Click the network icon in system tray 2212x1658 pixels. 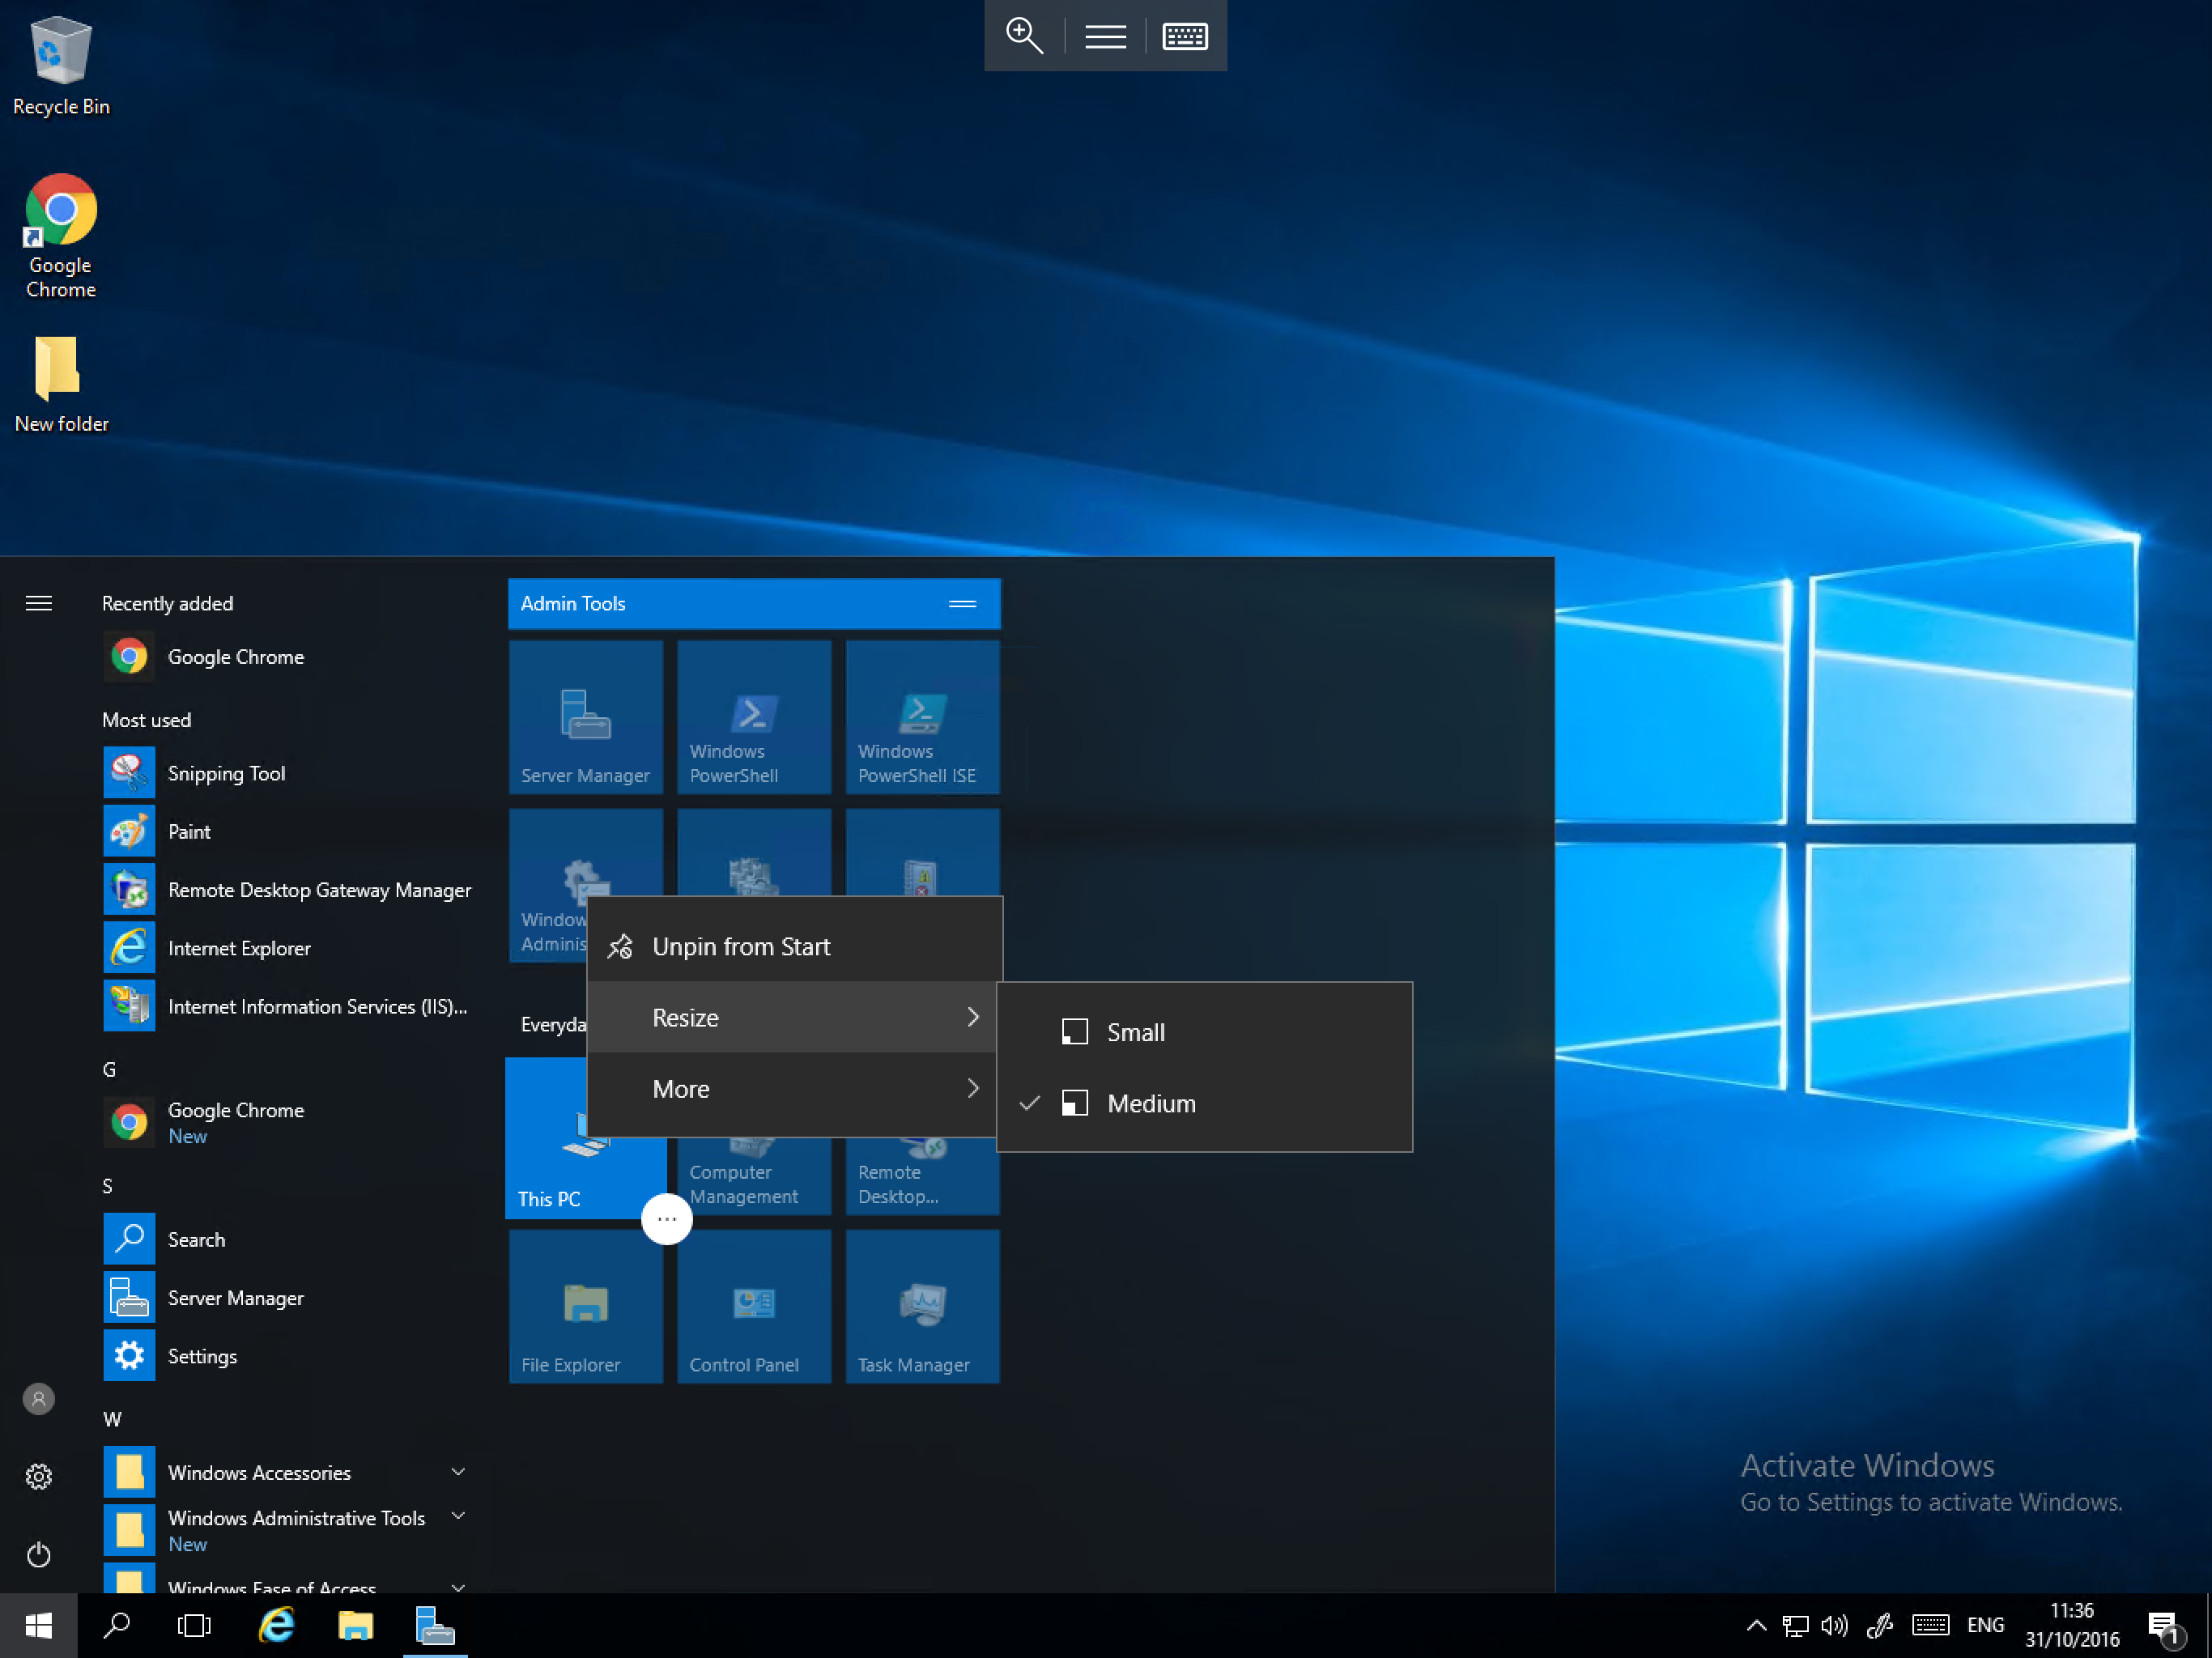point(1795,1625)
